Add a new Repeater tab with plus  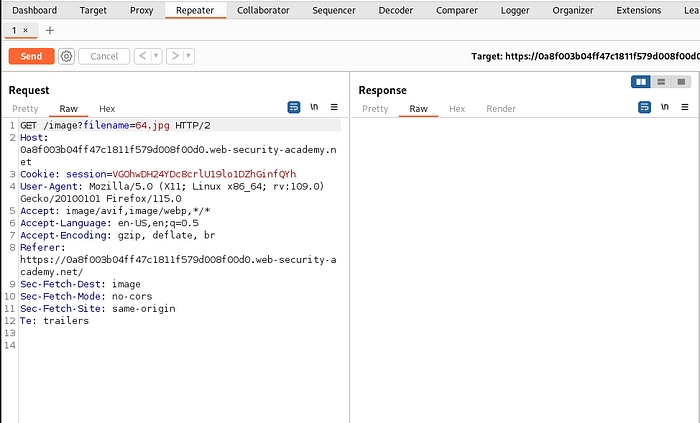coord(50,31)
